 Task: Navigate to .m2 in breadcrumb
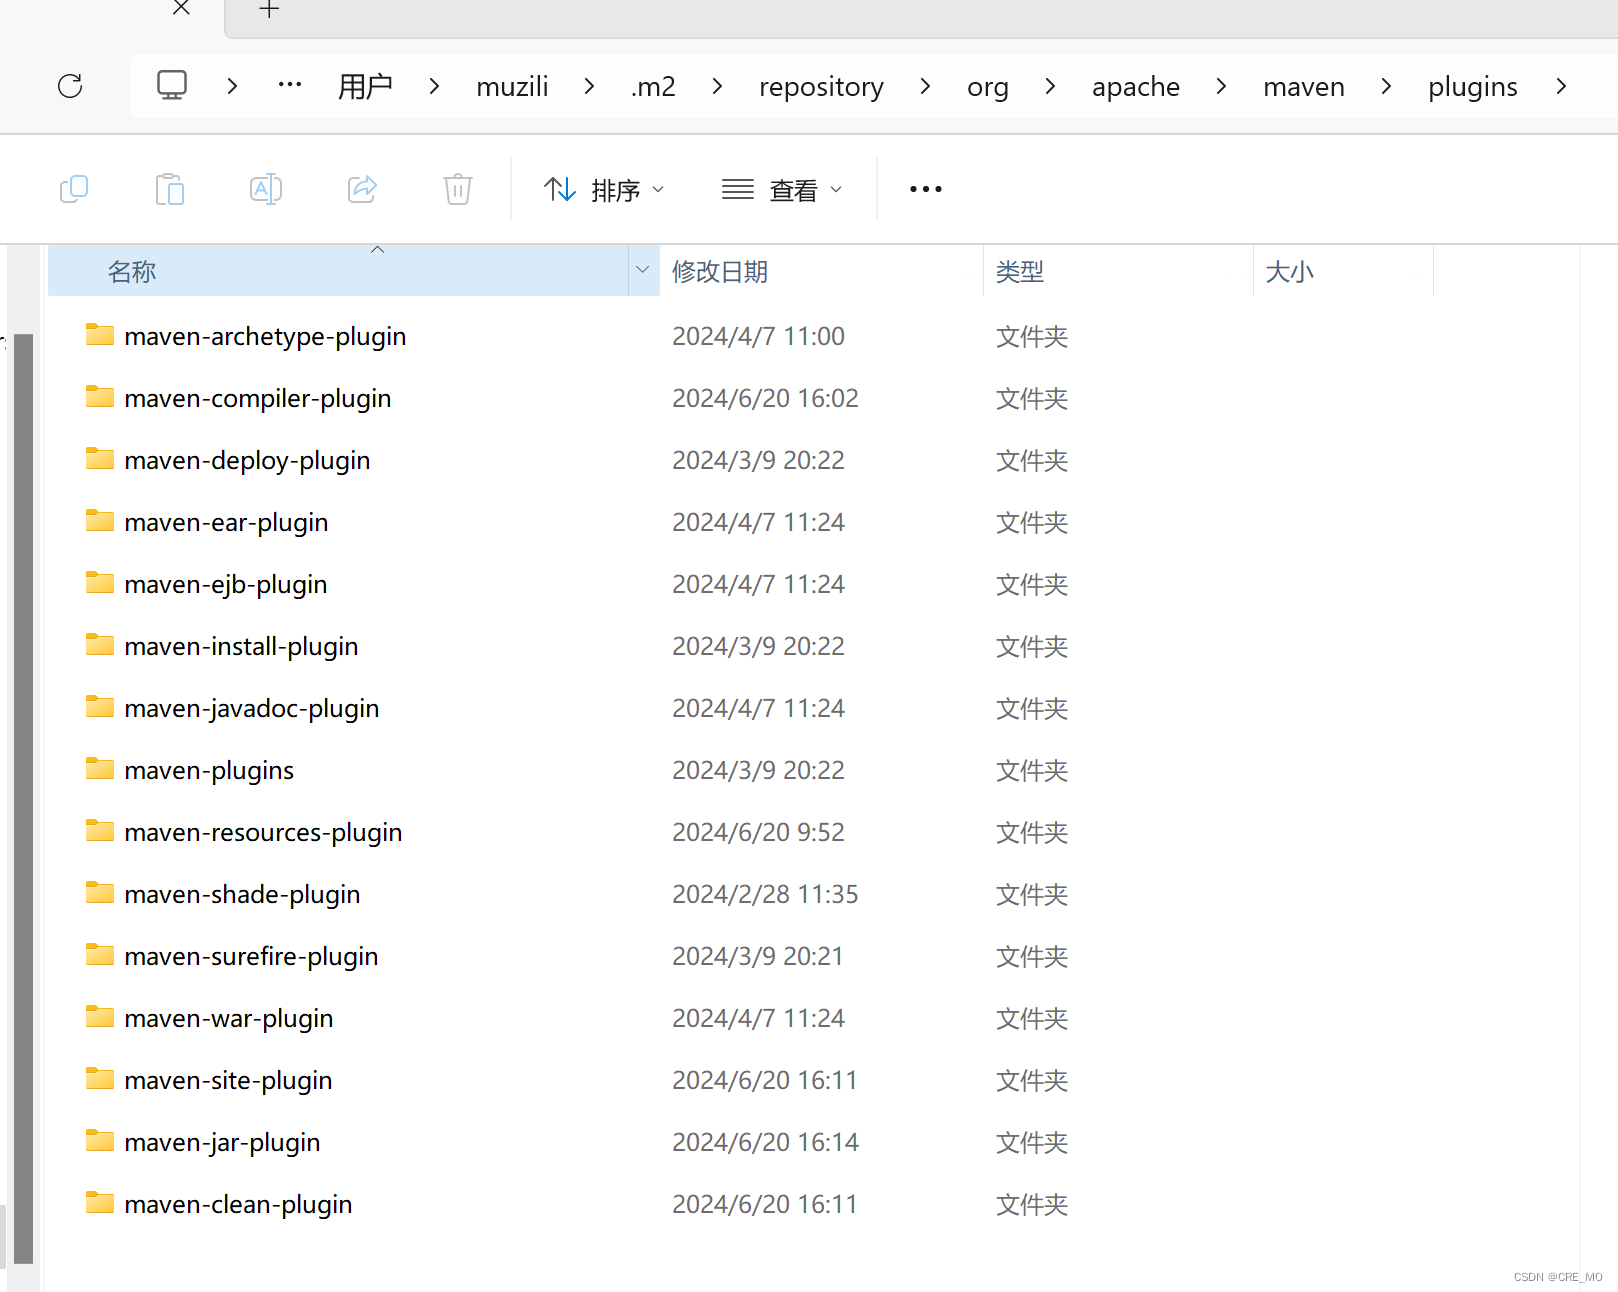(x=653, y=87)
